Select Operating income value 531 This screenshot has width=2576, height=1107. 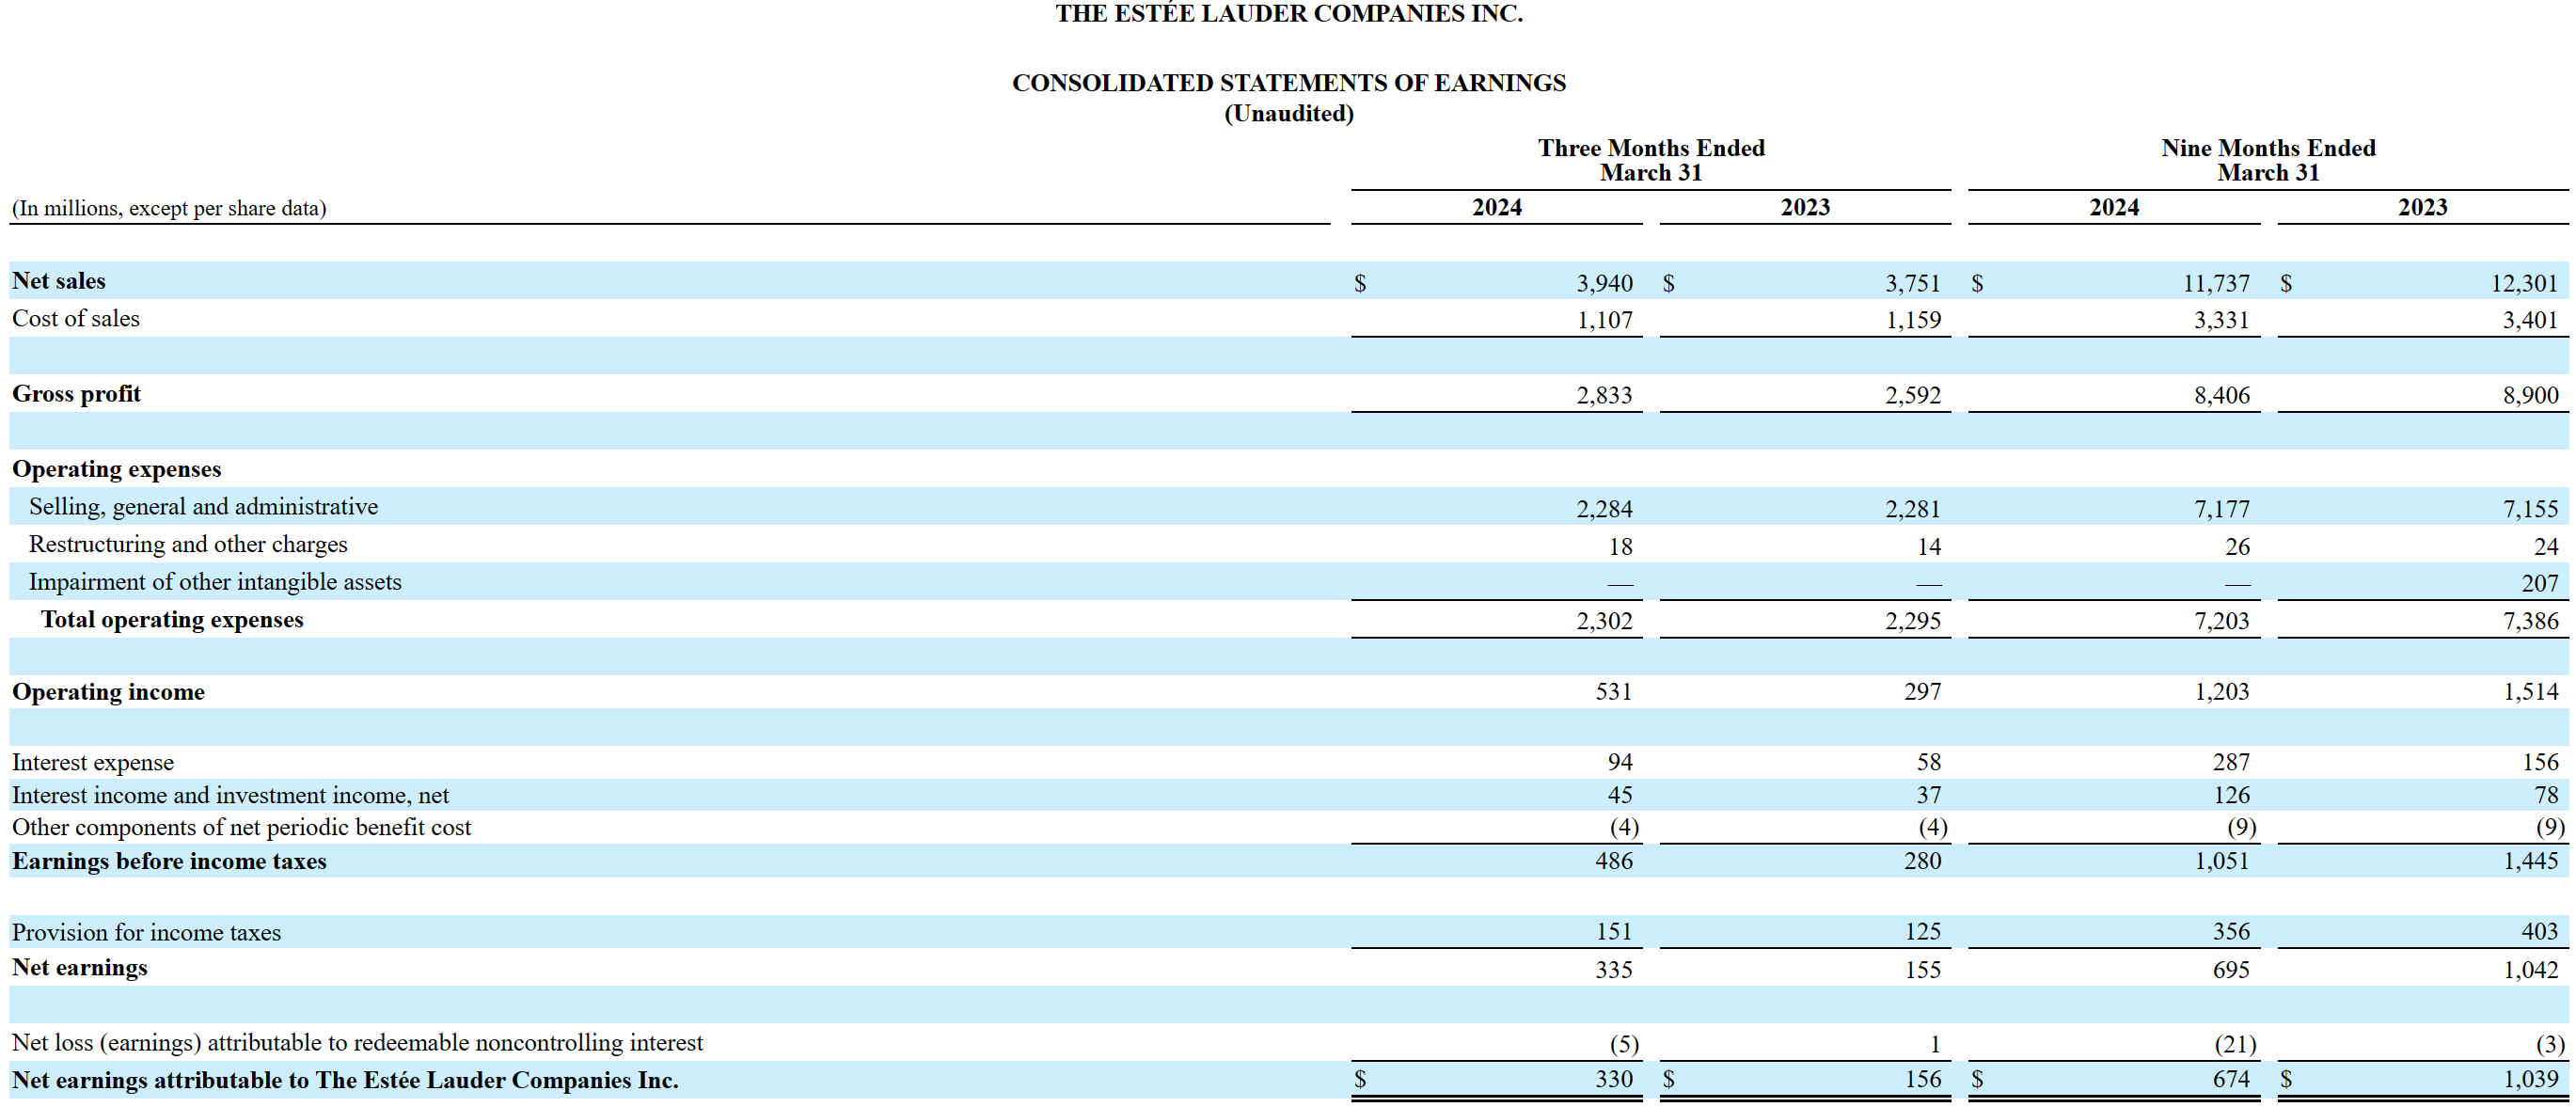pos(1614,692)
